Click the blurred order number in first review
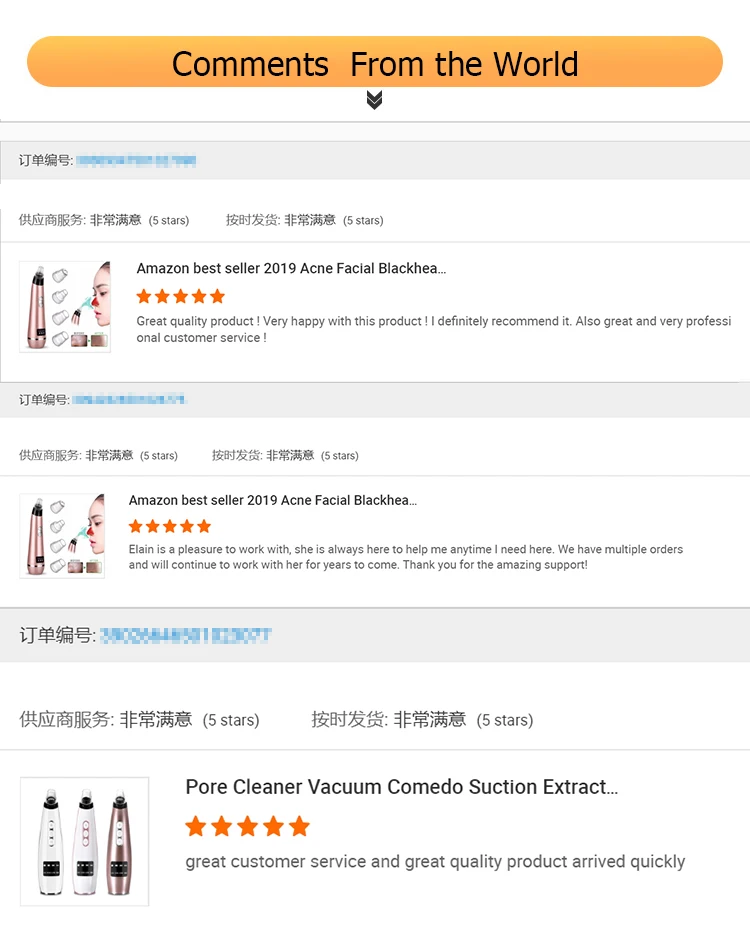Image resolution: width=750 pixels, height=945 pixels. 136,160
